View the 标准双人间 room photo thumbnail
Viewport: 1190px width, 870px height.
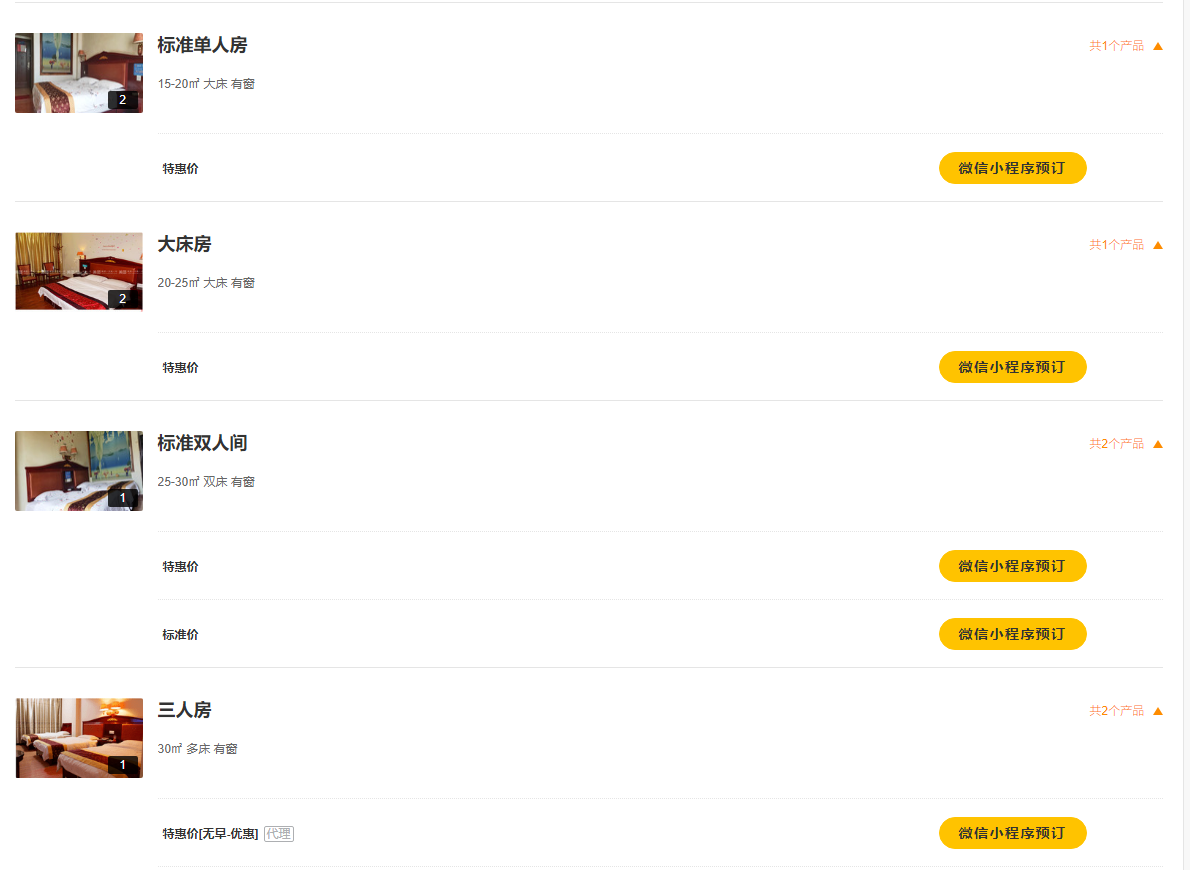(78, 471)
